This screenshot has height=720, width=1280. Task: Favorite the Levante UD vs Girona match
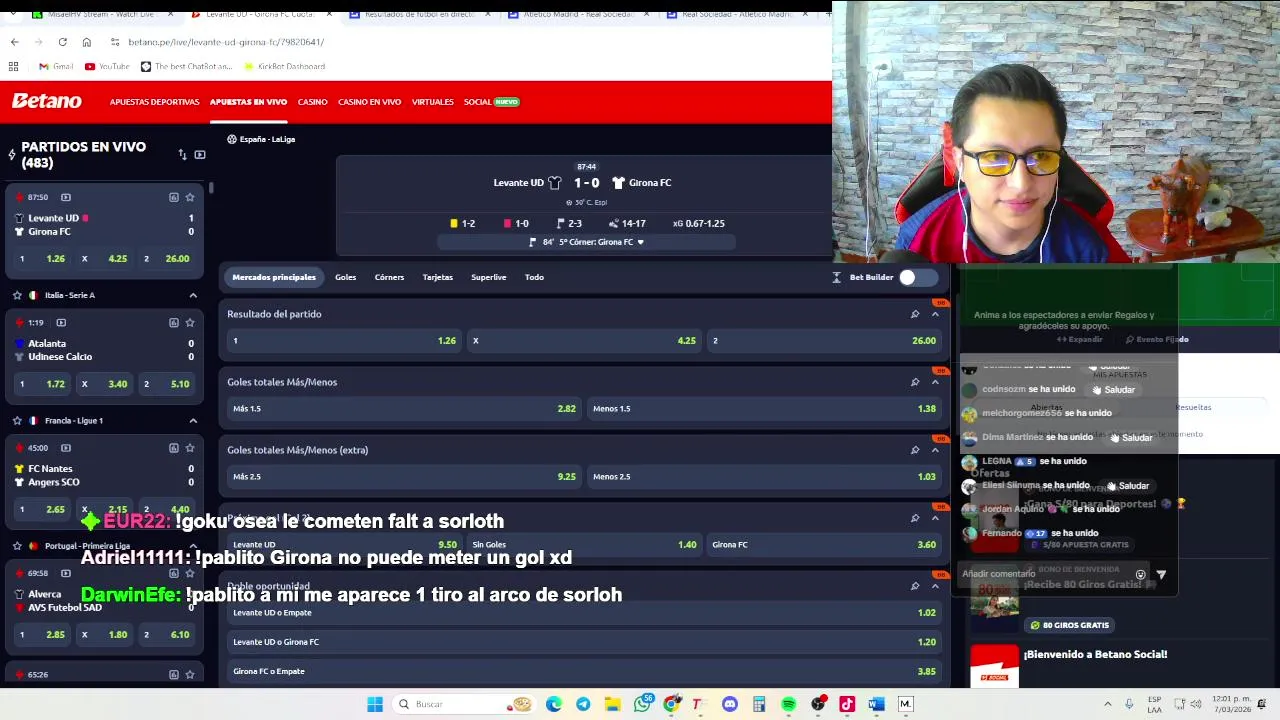[x=190, y=197]
